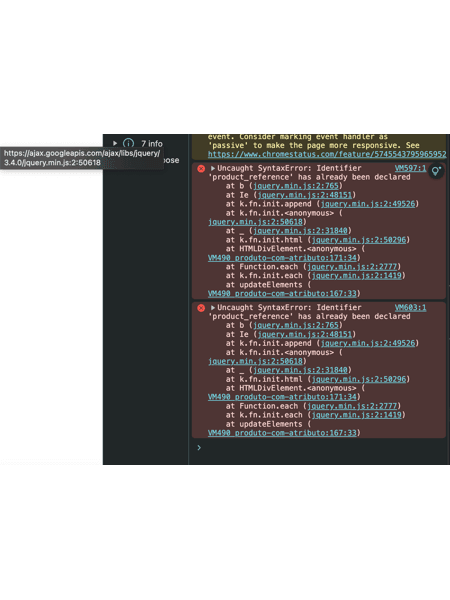Click the console prompt chevron icon

[199, 448]
